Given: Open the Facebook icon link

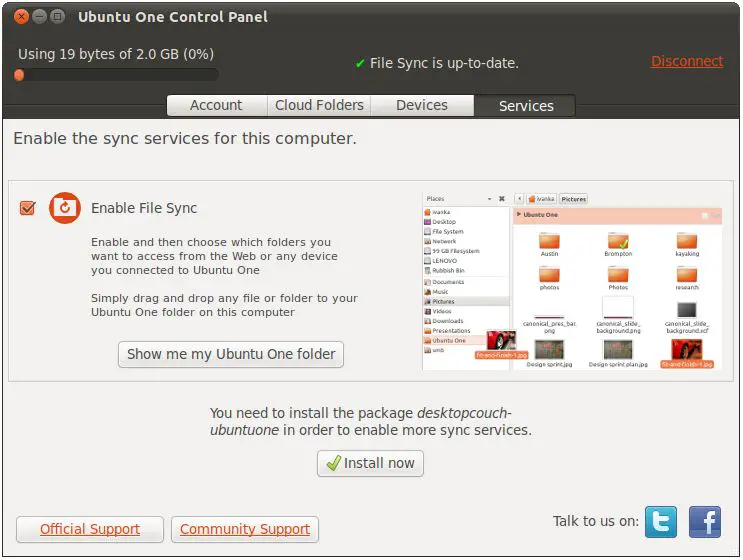Looking at the screenshot, I should click(704, 522).
